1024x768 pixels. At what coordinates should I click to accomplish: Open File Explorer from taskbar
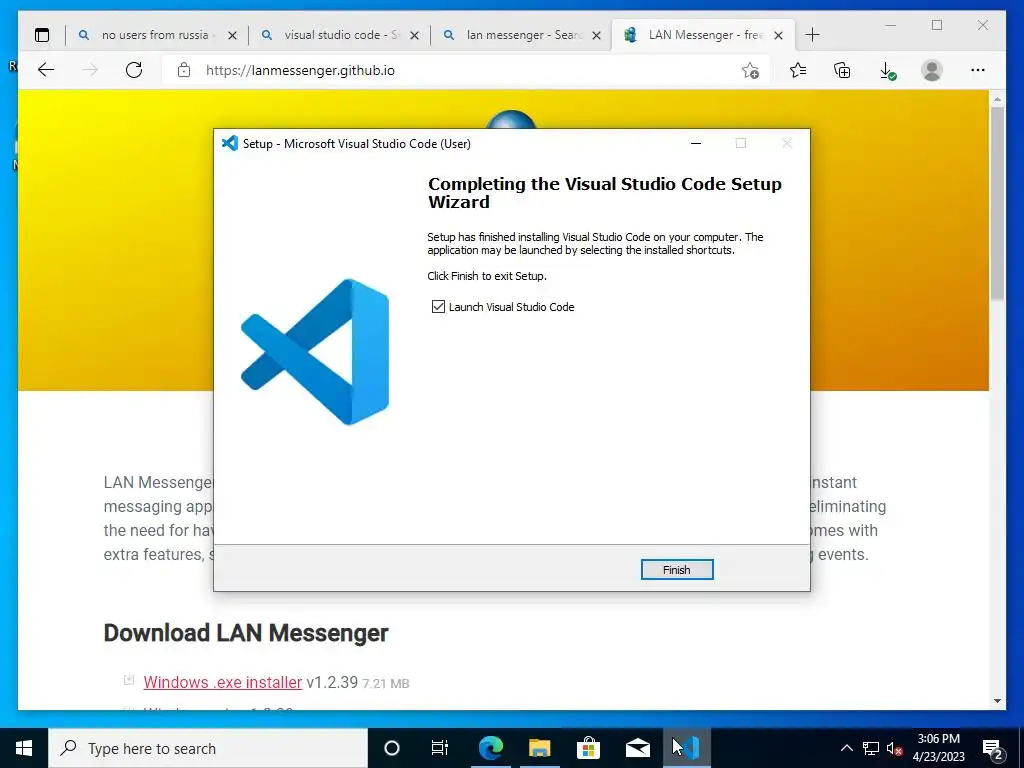point(539,748)
